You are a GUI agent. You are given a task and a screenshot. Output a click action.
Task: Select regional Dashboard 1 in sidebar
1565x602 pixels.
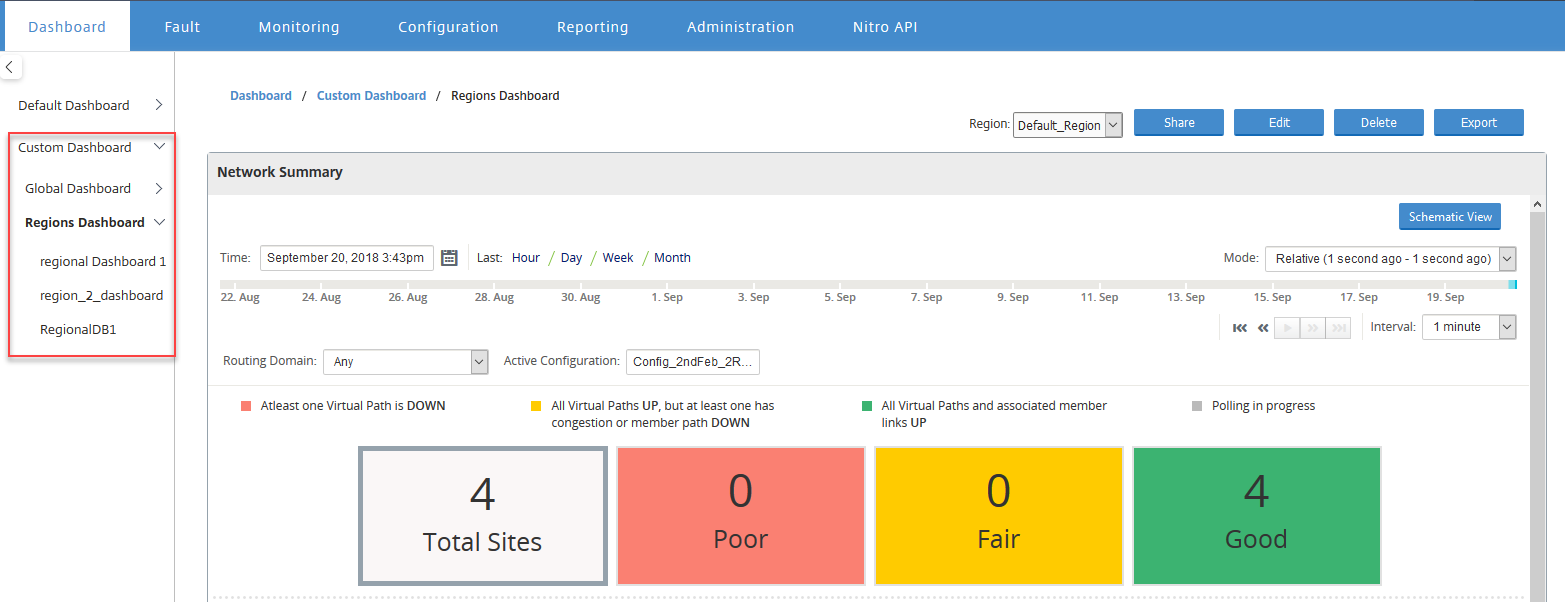click(x=103, y=262)
